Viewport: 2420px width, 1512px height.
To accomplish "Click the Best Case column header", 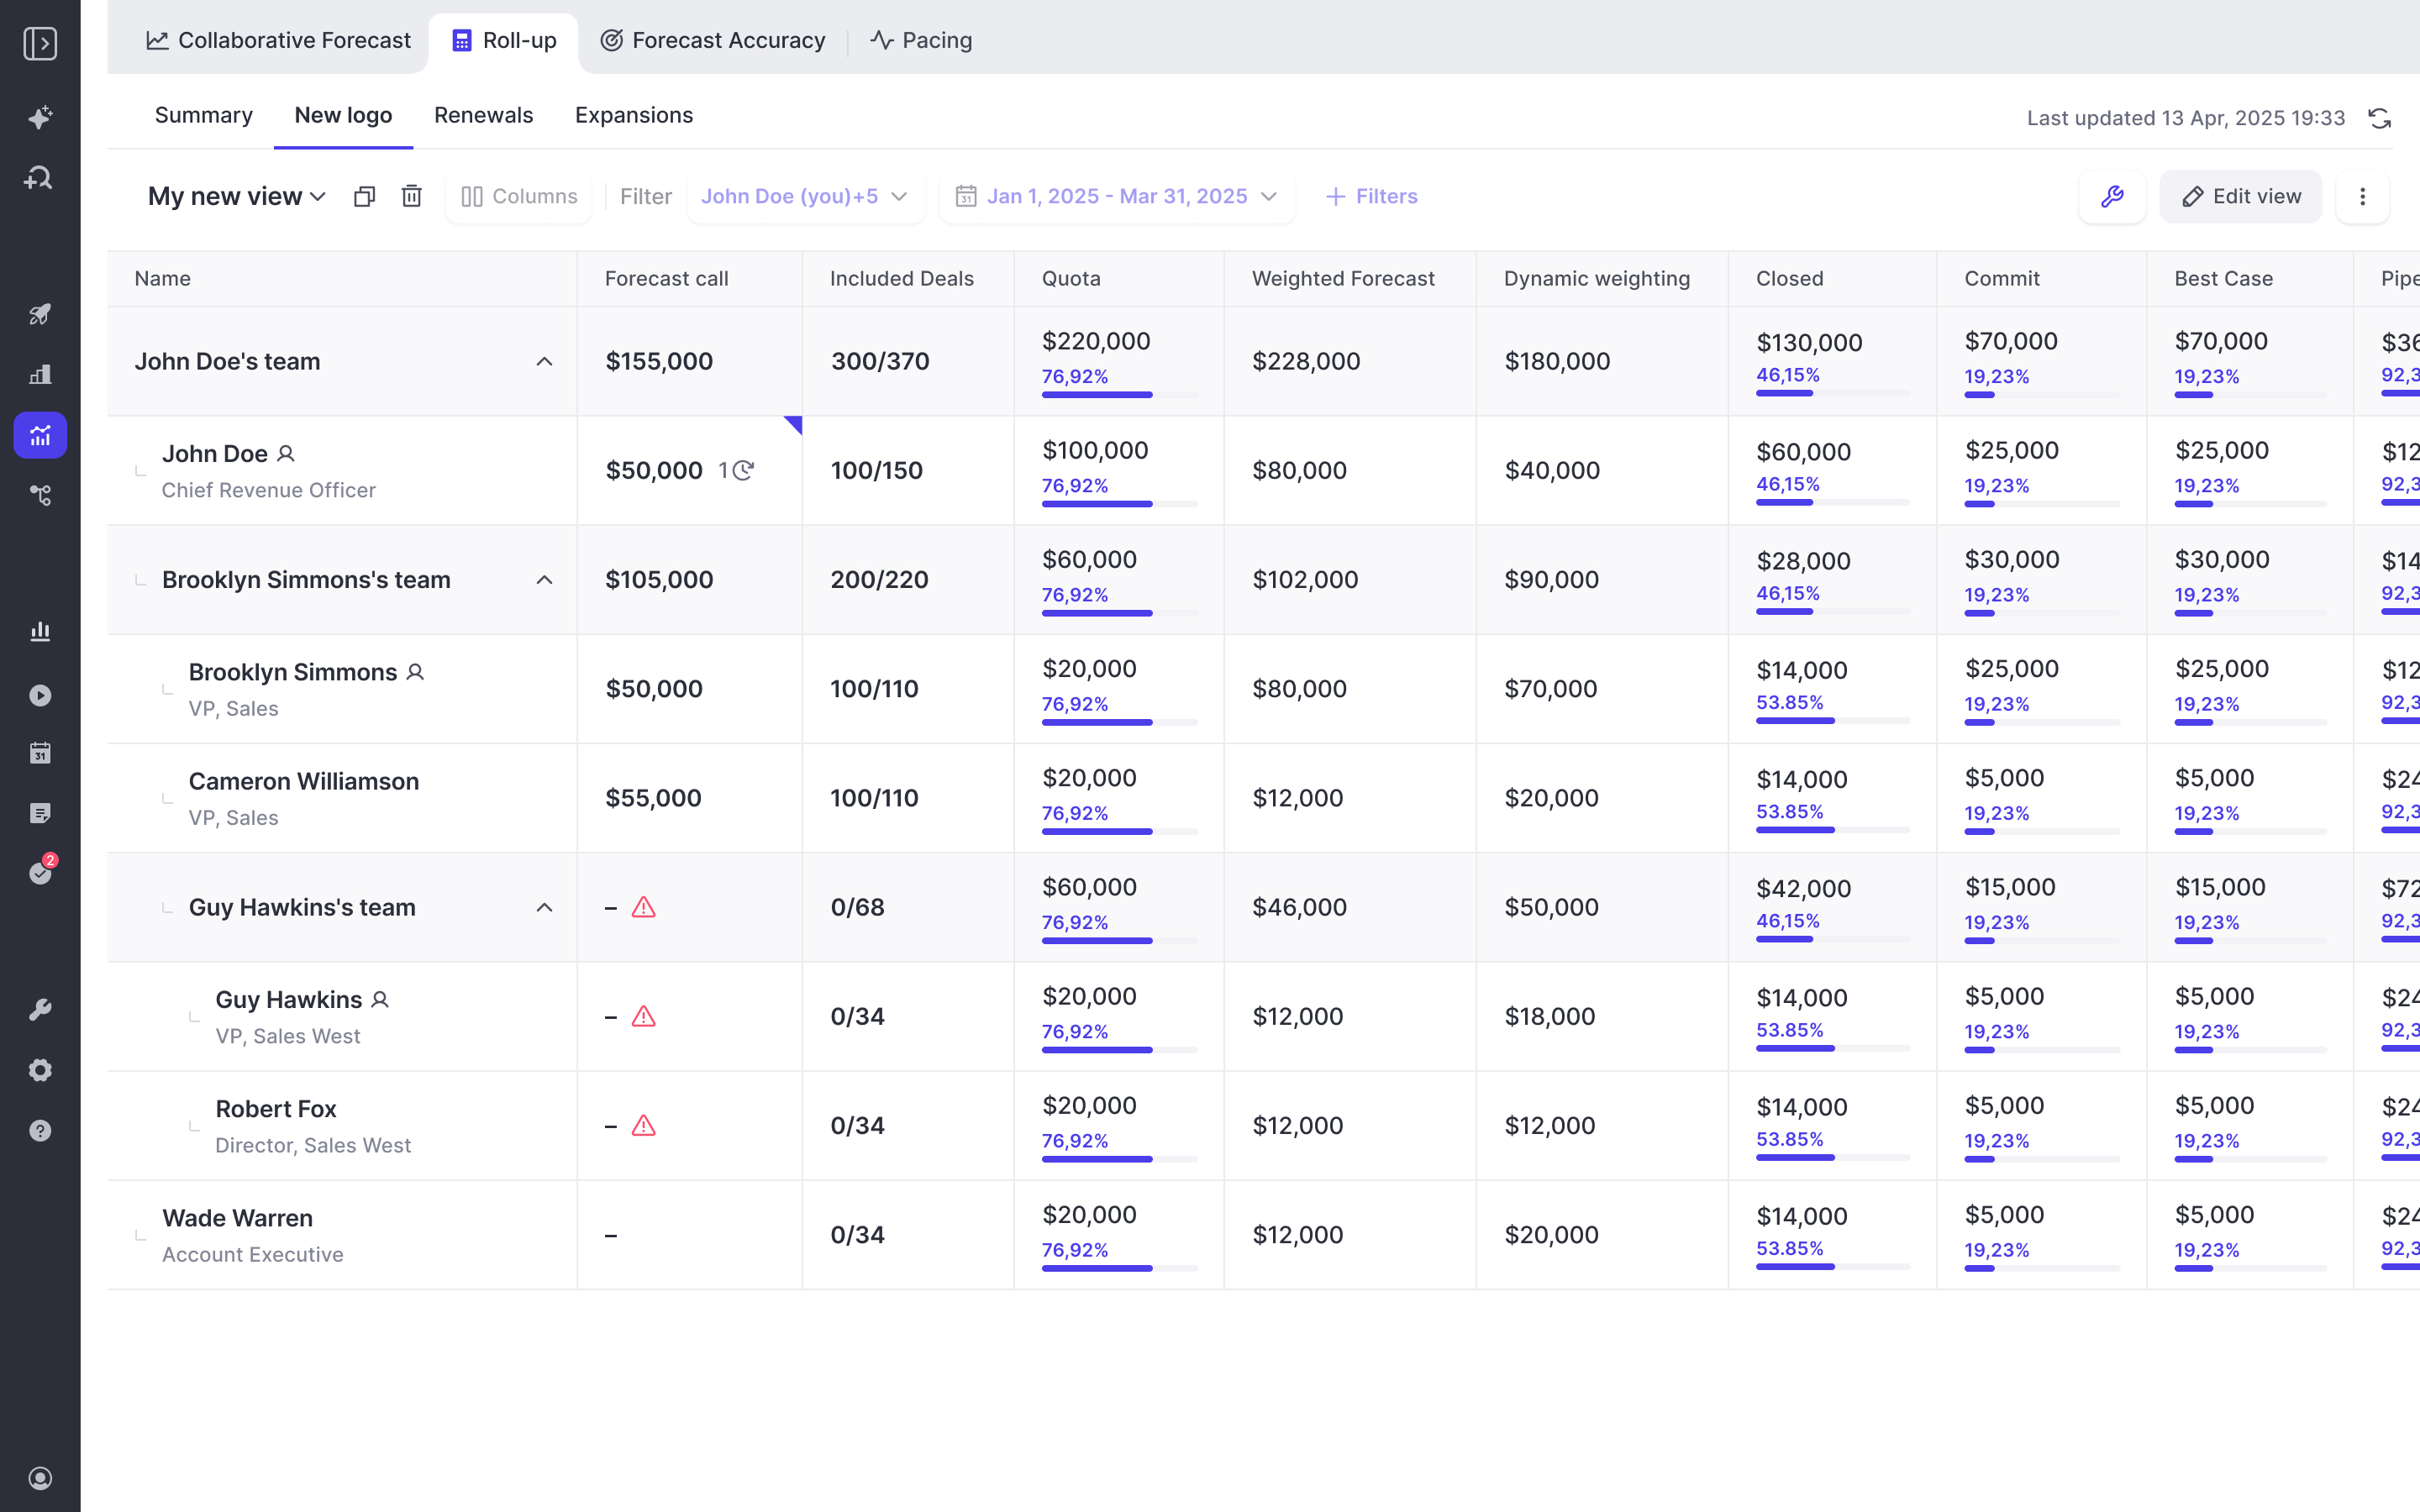I will coord(2223,278).
